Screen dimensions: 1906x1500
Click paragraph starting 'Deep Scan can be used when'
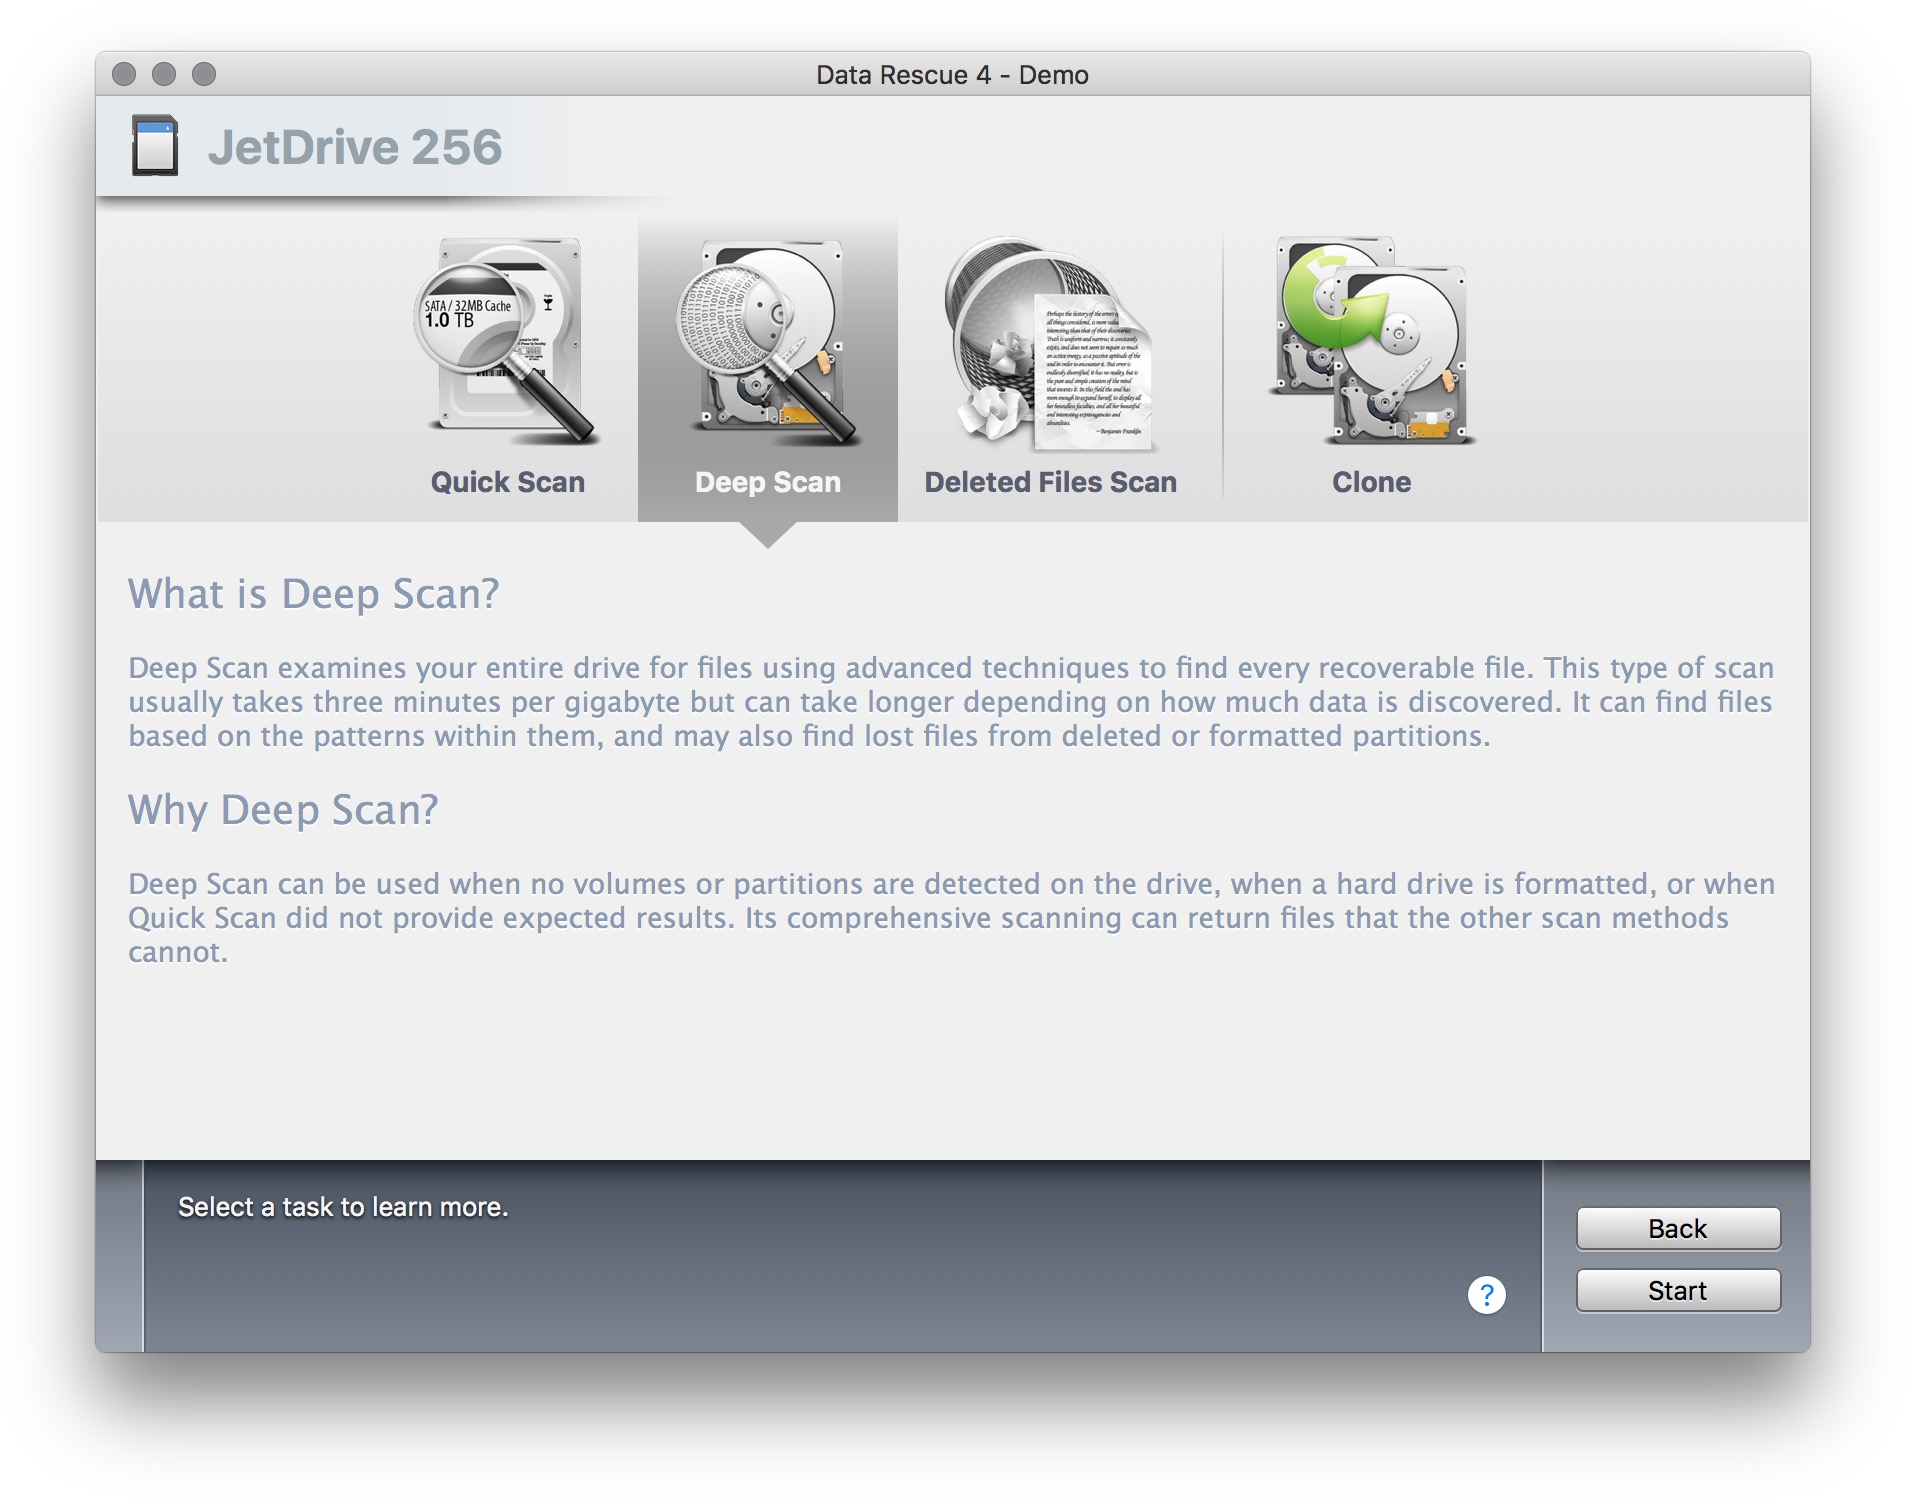click(x=951, y=918)
